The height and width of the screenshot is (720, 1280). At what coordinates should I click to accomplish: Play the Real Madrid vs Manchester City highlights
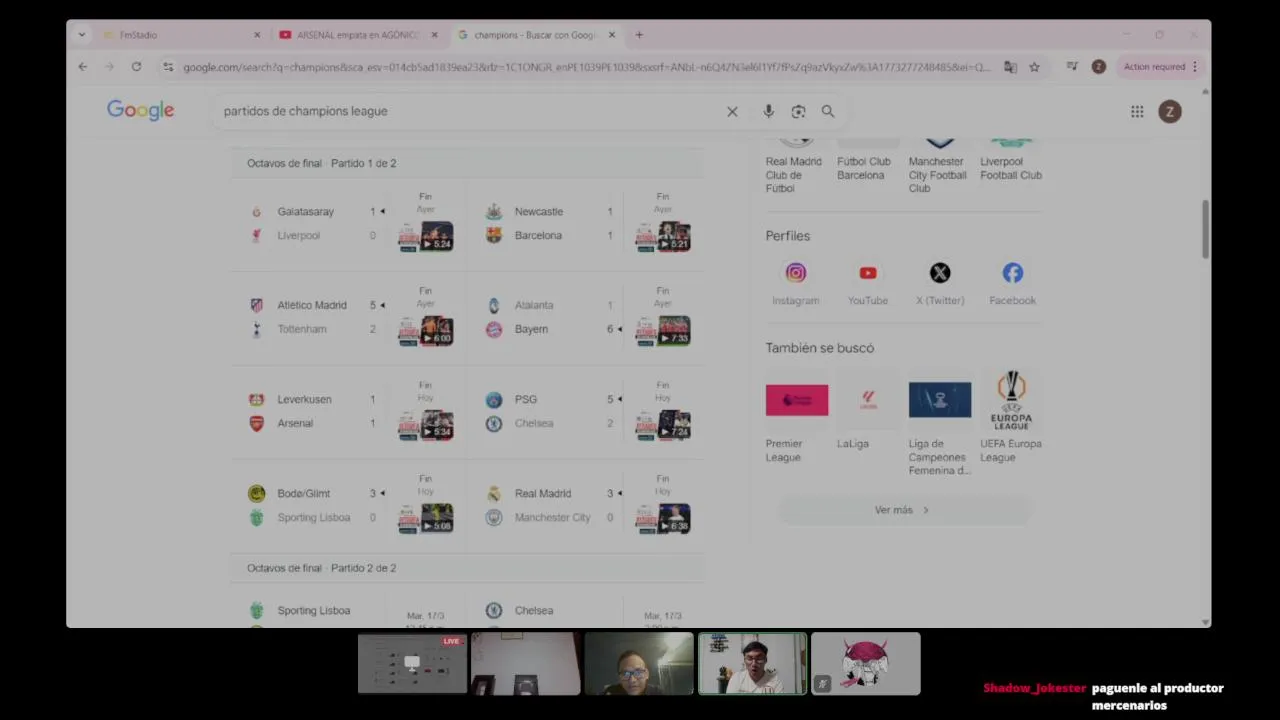(x=663, y=519)
